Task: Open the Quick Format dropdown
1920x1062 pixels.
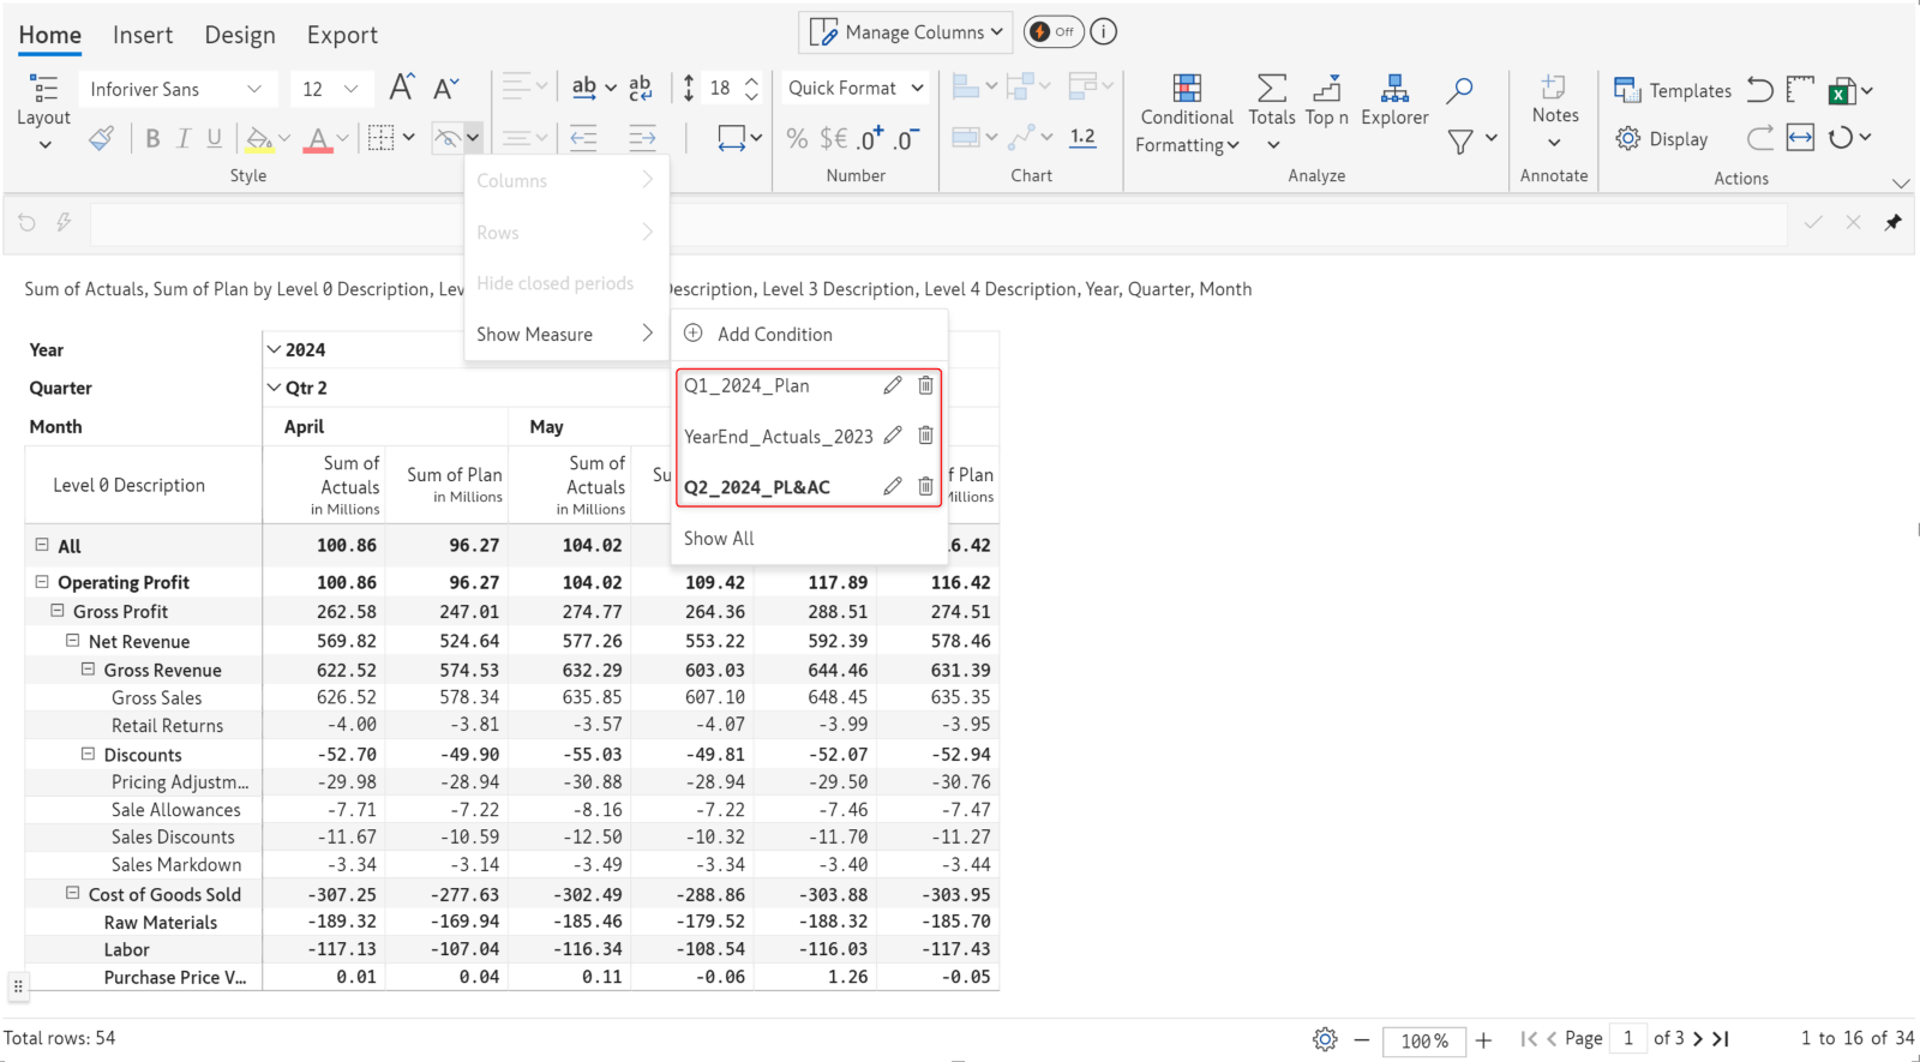Action: [x=855, y=88]
